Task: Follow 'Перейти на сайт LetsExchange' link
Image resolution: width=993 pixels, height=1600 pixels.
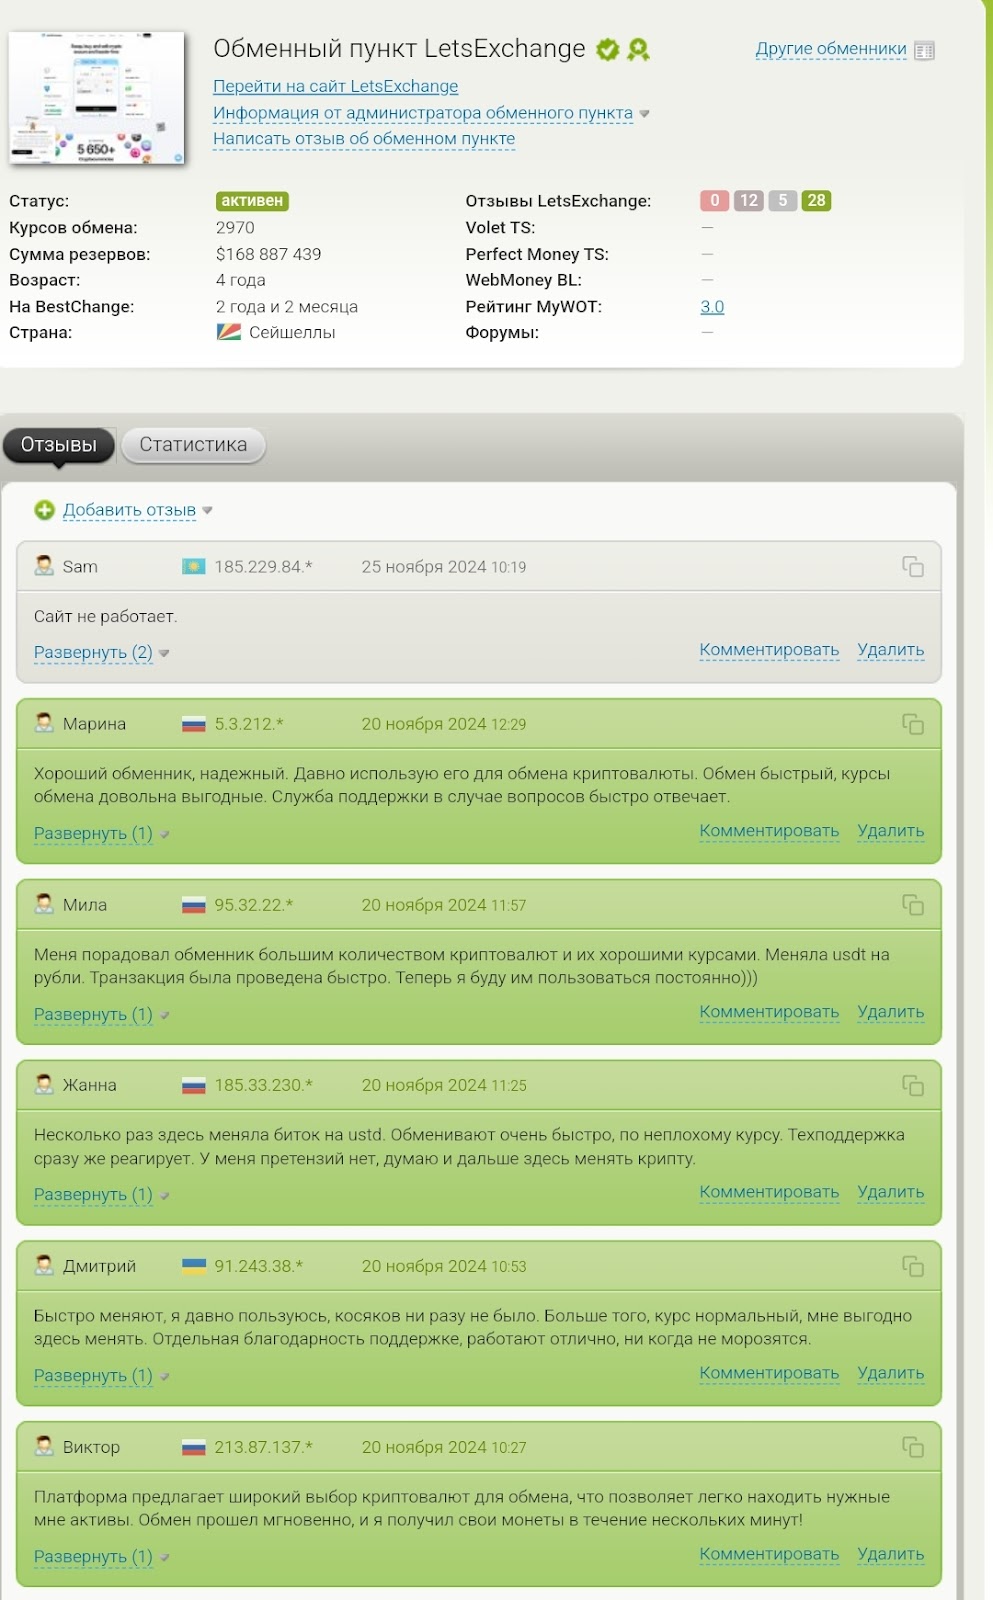Action: click(x=335, y=86)
